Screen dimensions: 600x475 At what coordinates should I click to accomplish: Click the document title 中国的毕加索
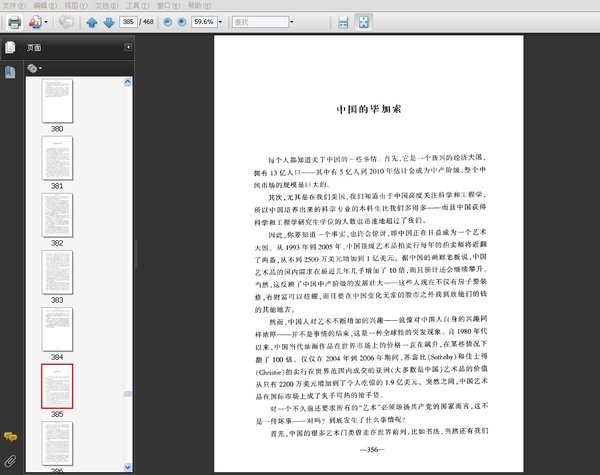click(369, 109)
